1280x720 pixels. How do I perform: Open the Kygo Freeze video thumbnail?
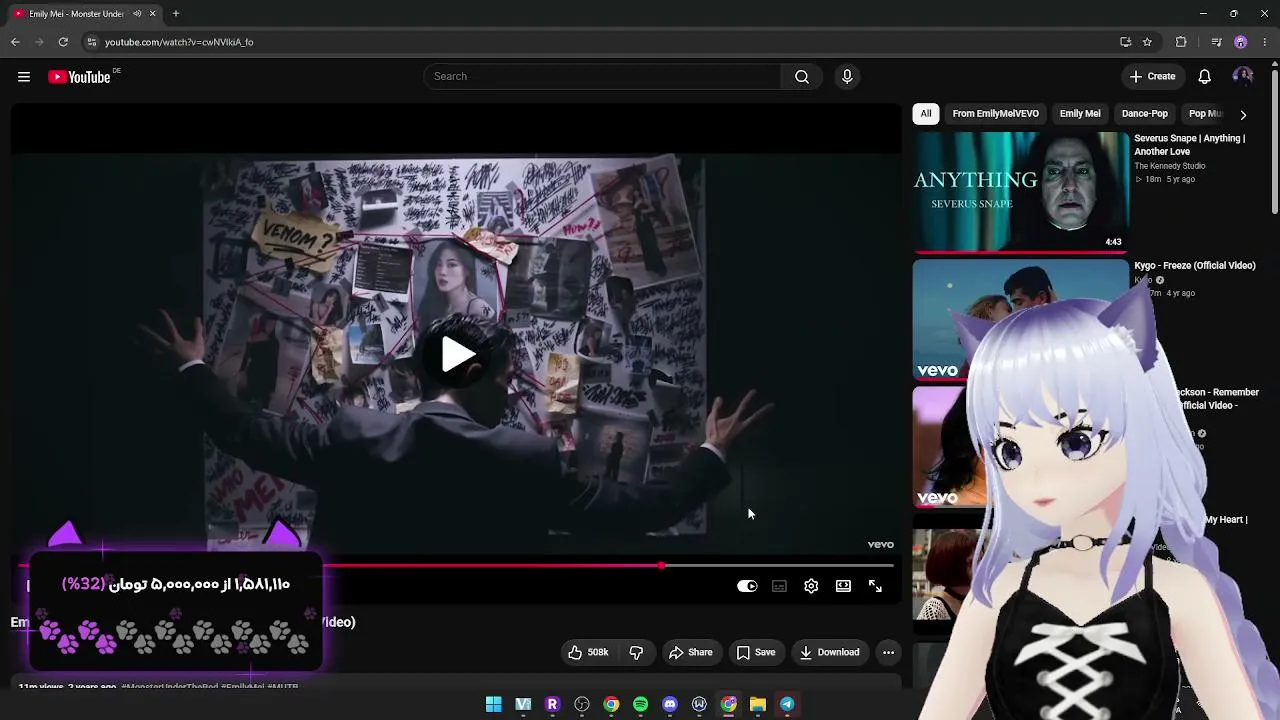pyautogui.click(x=1020, y=320)
